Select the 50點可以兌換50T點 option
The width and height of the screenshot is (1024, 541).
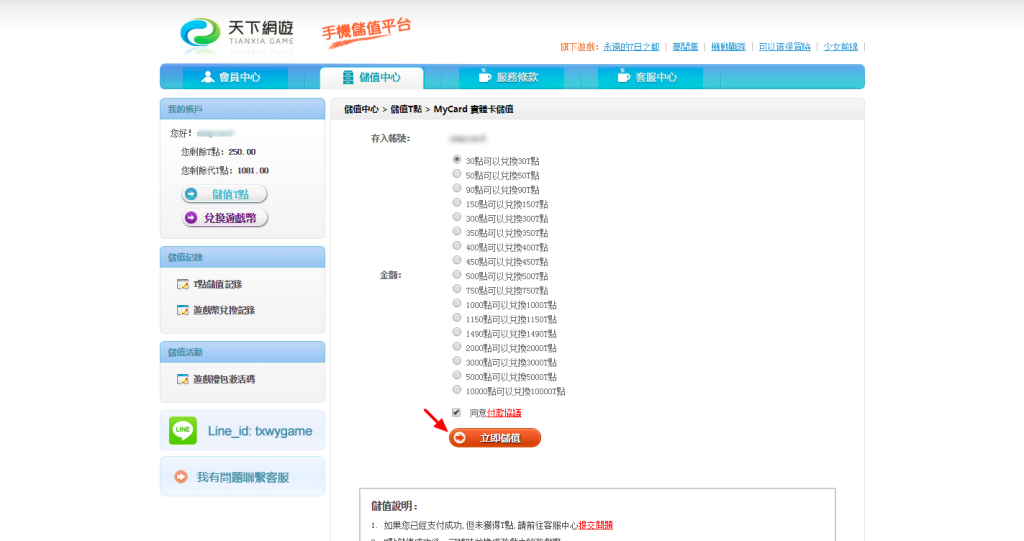click(x=457, y=174)
